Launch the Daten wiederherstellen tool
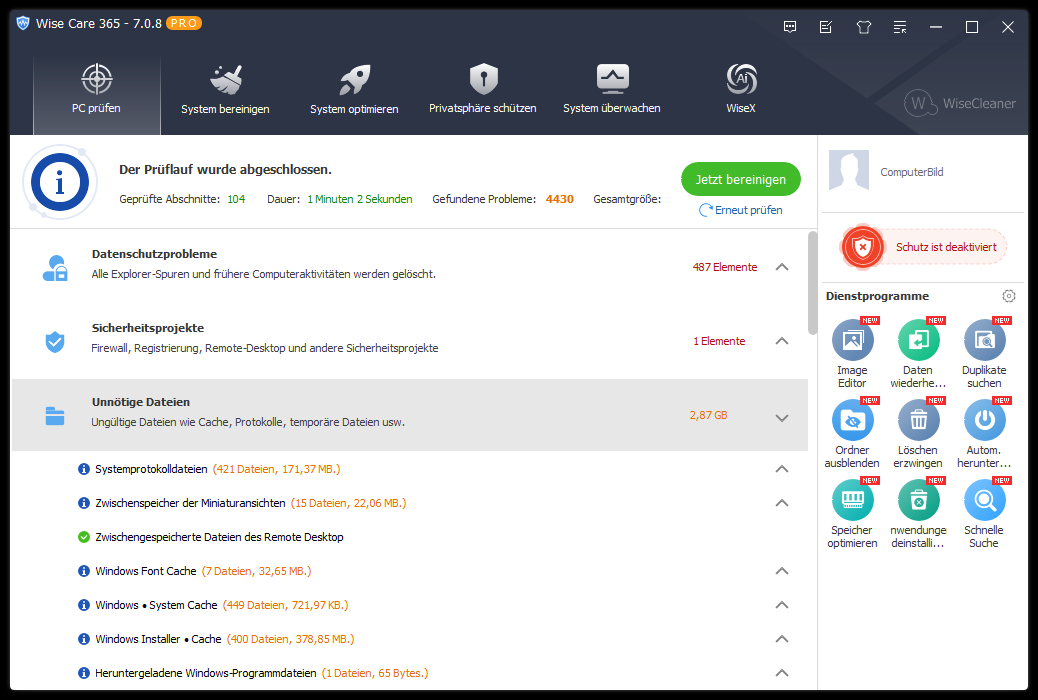Image resolution: width=1038 pixels, height=700 pixels. (x=918, y=354)
